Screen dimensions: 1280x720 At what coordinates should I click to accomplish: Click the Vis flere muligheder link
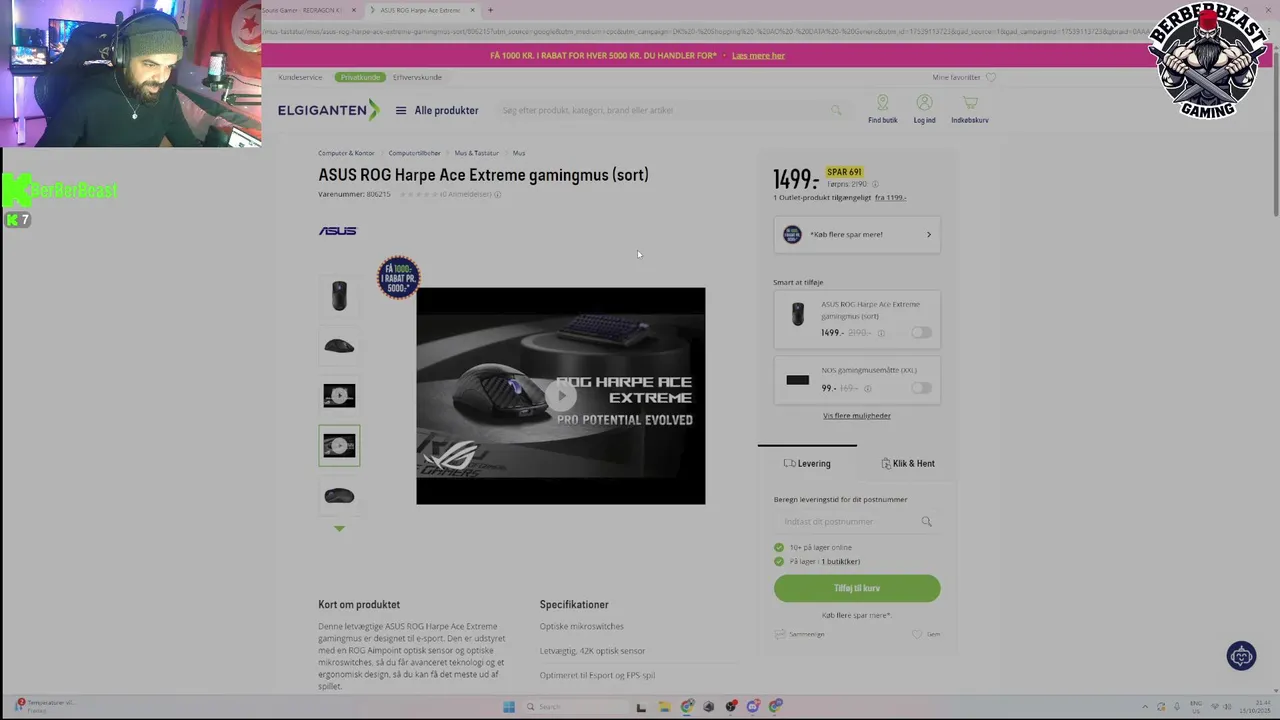[857, 415]
